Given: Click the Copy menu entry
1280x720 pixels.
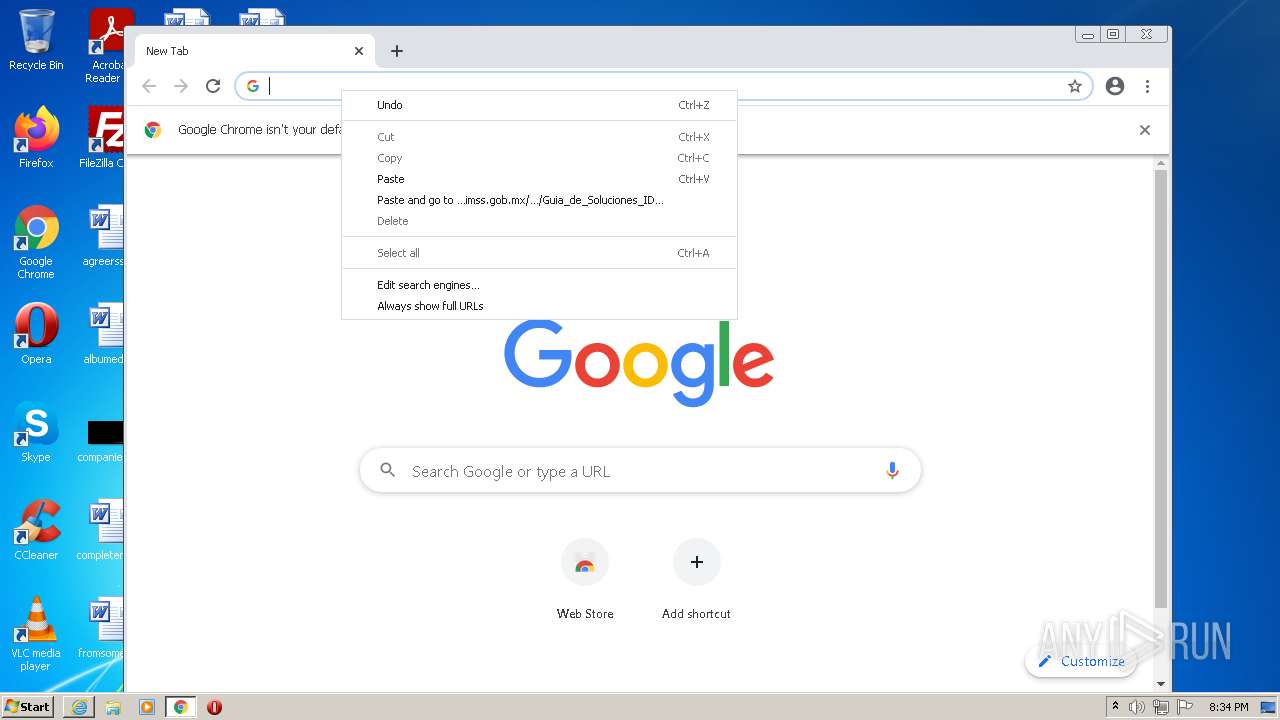Looking at the screenshot, I should coord(540,158).
